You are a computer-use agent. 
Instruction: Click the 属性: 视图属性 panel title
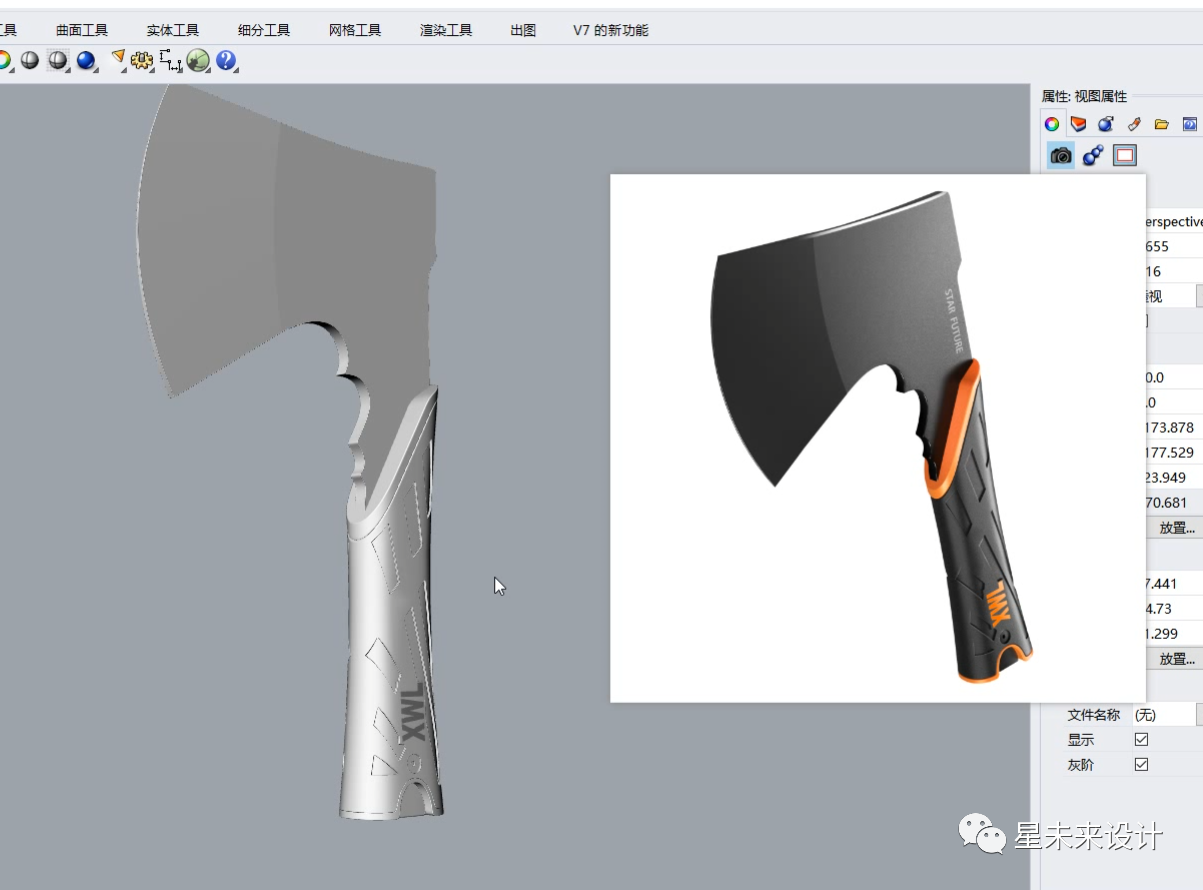[x=1084, y=96]
